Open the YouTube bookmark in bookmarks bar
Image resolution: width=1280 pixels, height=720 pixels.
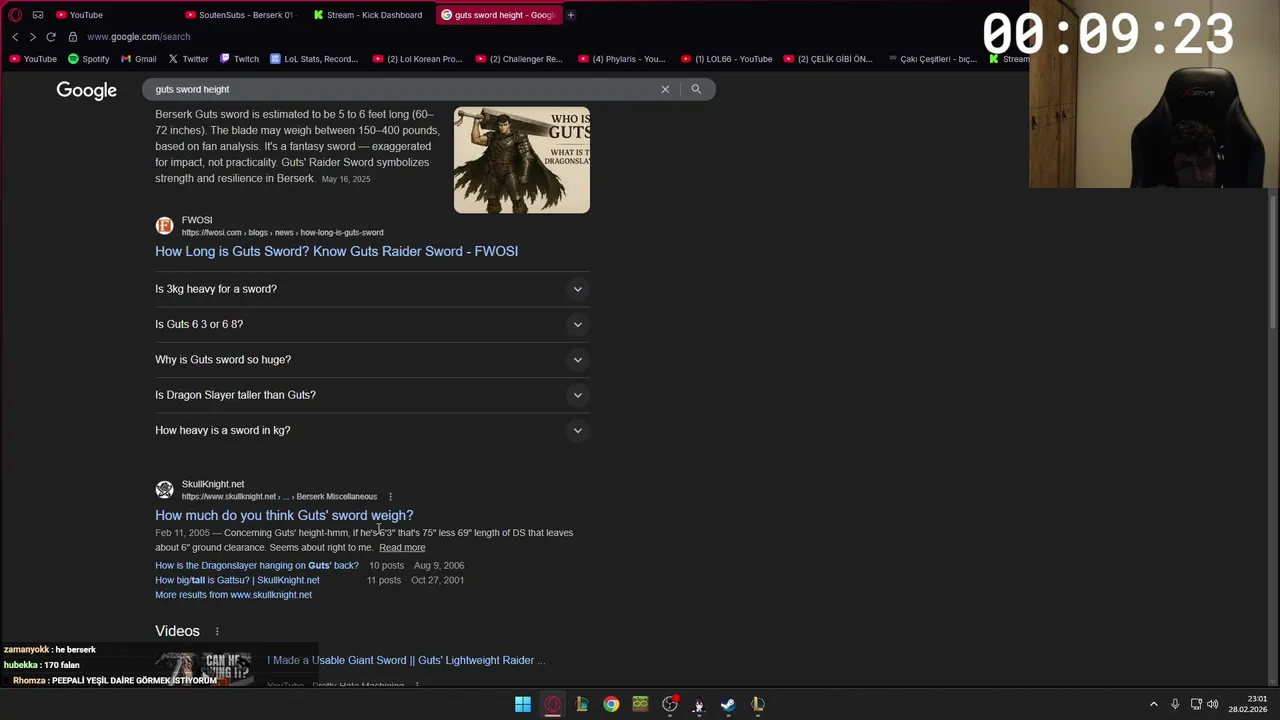pyautogui.click(x=33, y=59)
